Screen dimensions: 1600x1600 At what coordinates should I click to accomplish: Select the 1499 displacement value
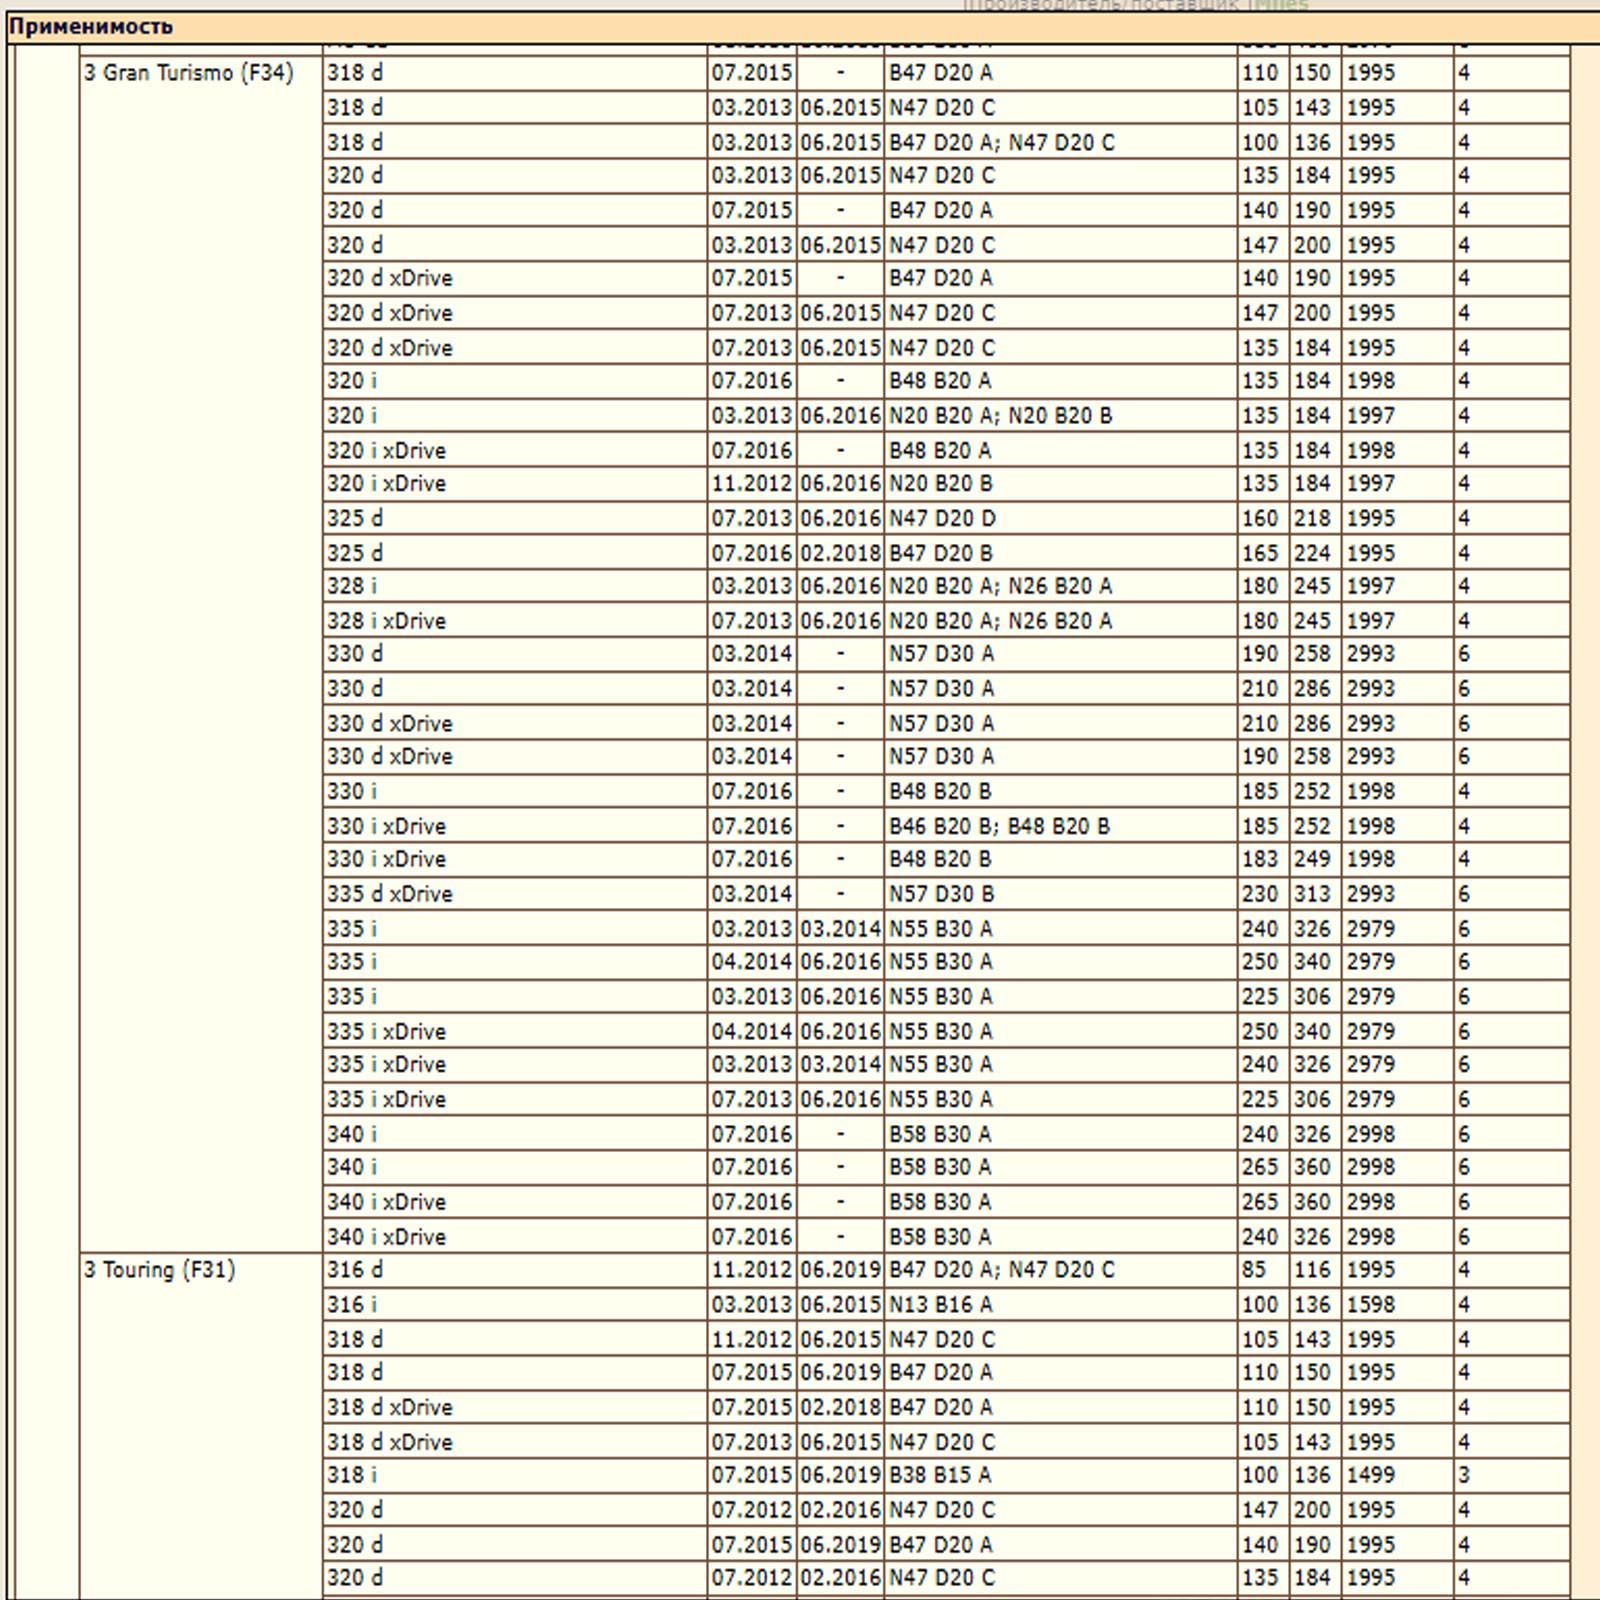click(x=1370, y=1475)
